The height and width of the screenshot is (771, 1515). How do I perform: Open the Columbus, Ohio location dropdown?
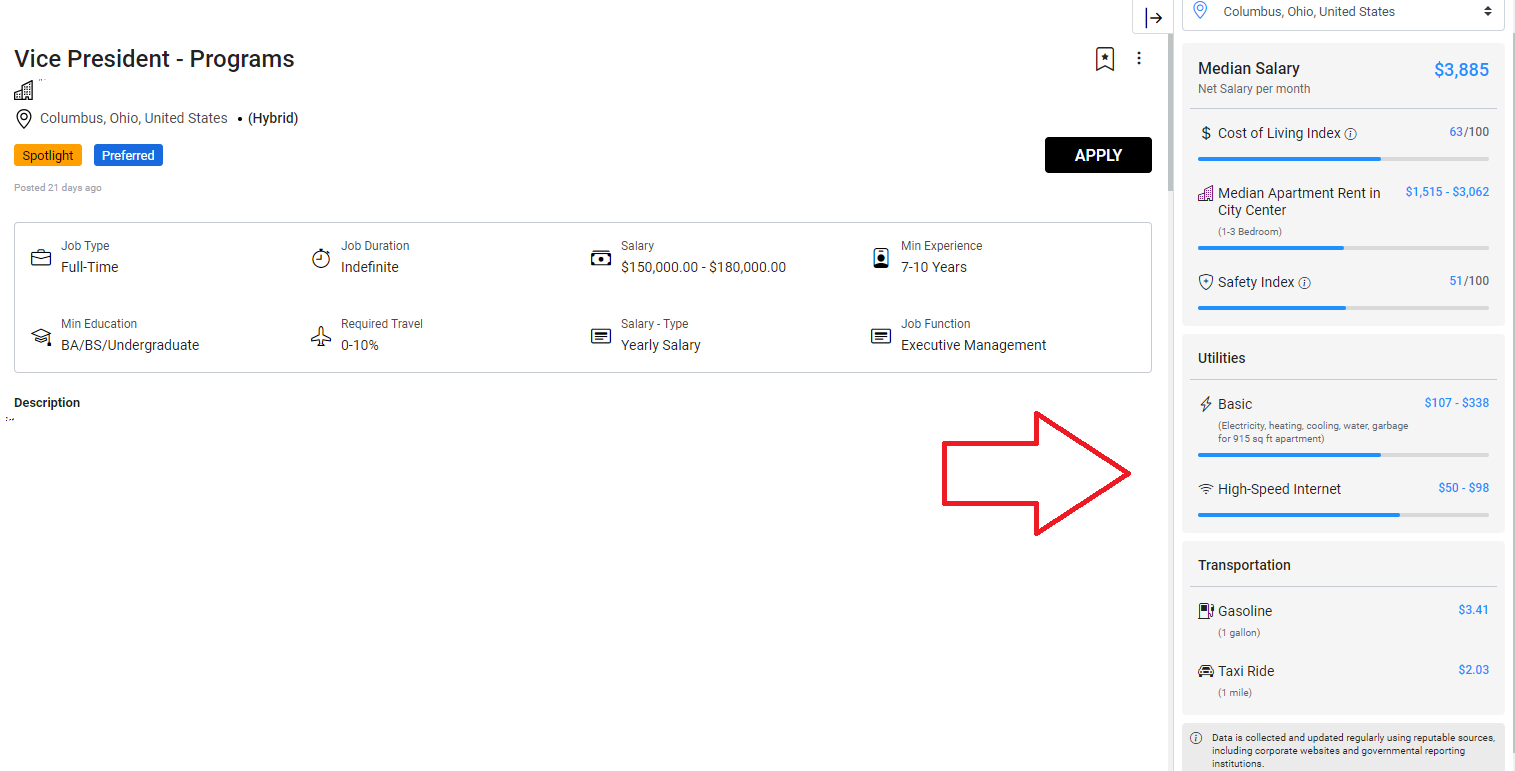(1342, 12)
